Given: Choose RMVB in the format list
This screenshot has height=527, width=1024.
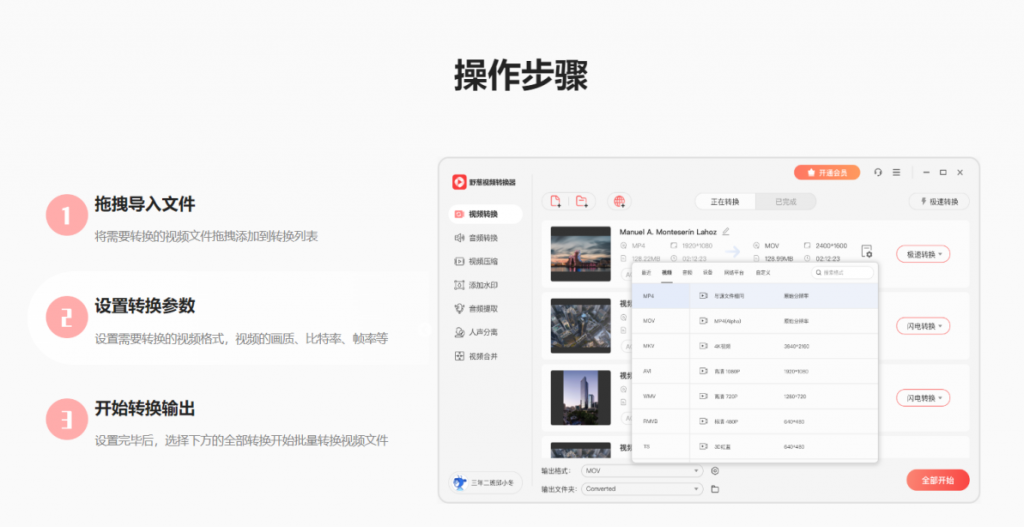Looking at the screenshot, I should pos(661,421).
